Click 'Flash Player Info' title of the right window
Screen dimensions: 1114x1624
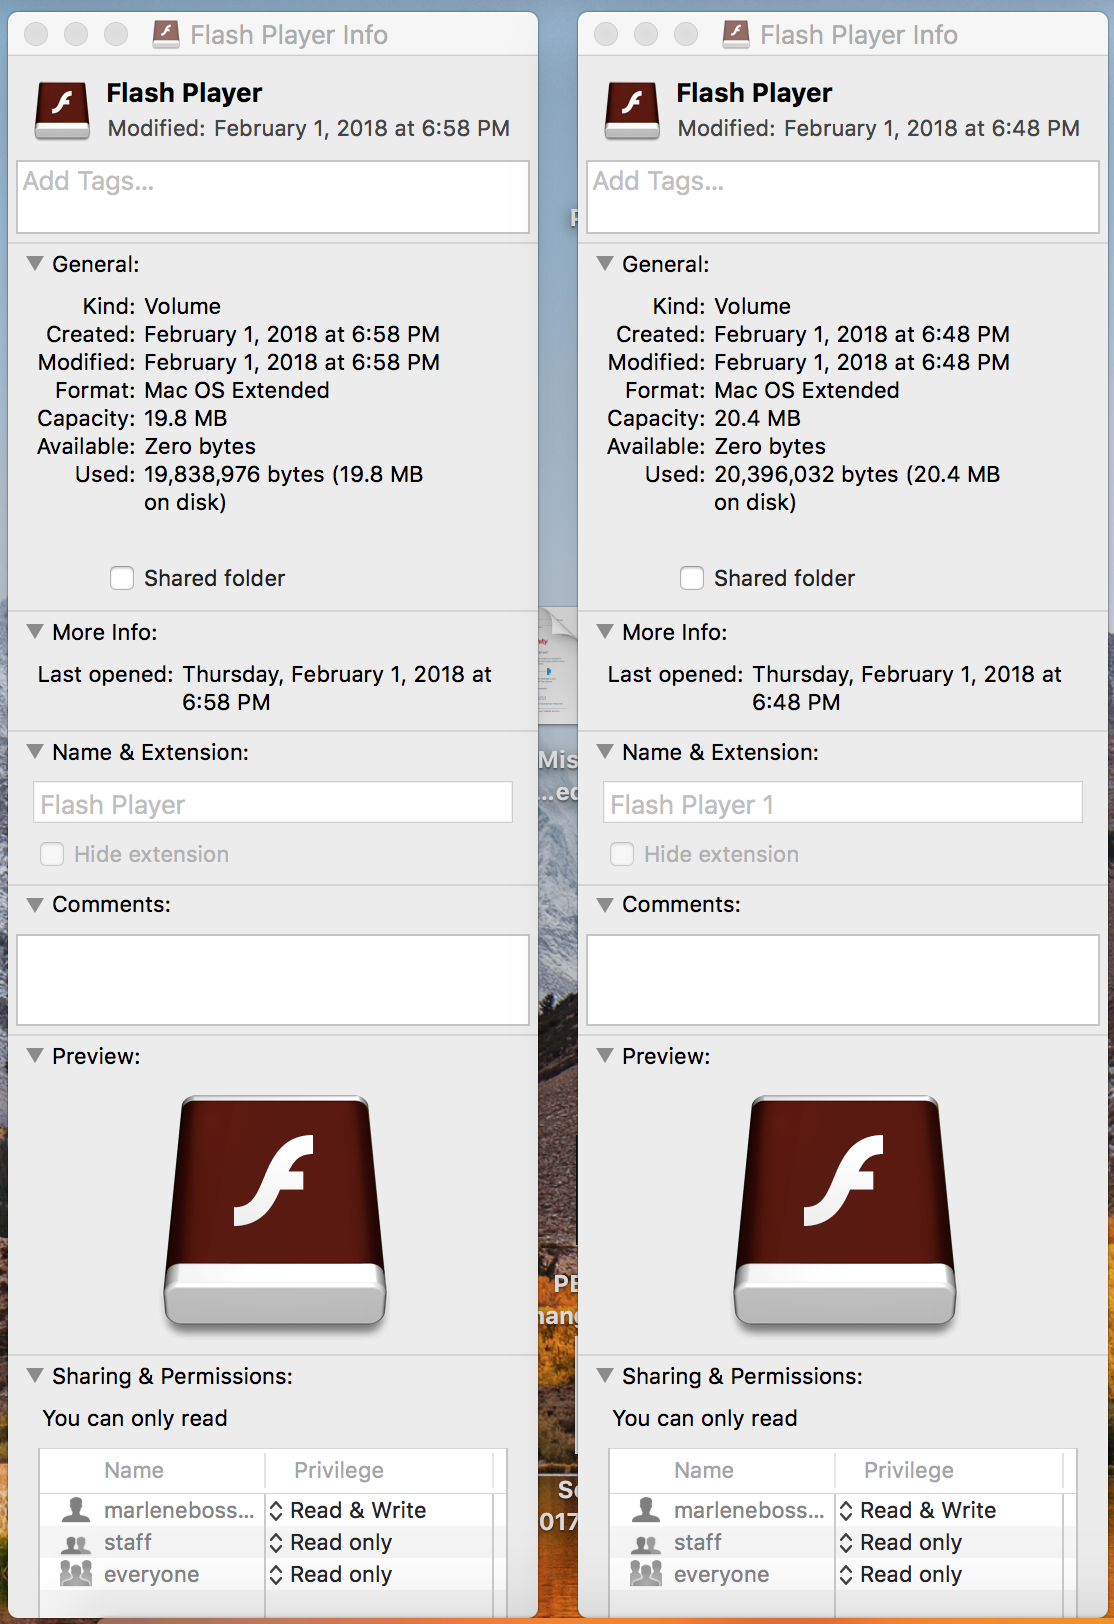click(x=859, y=35)
